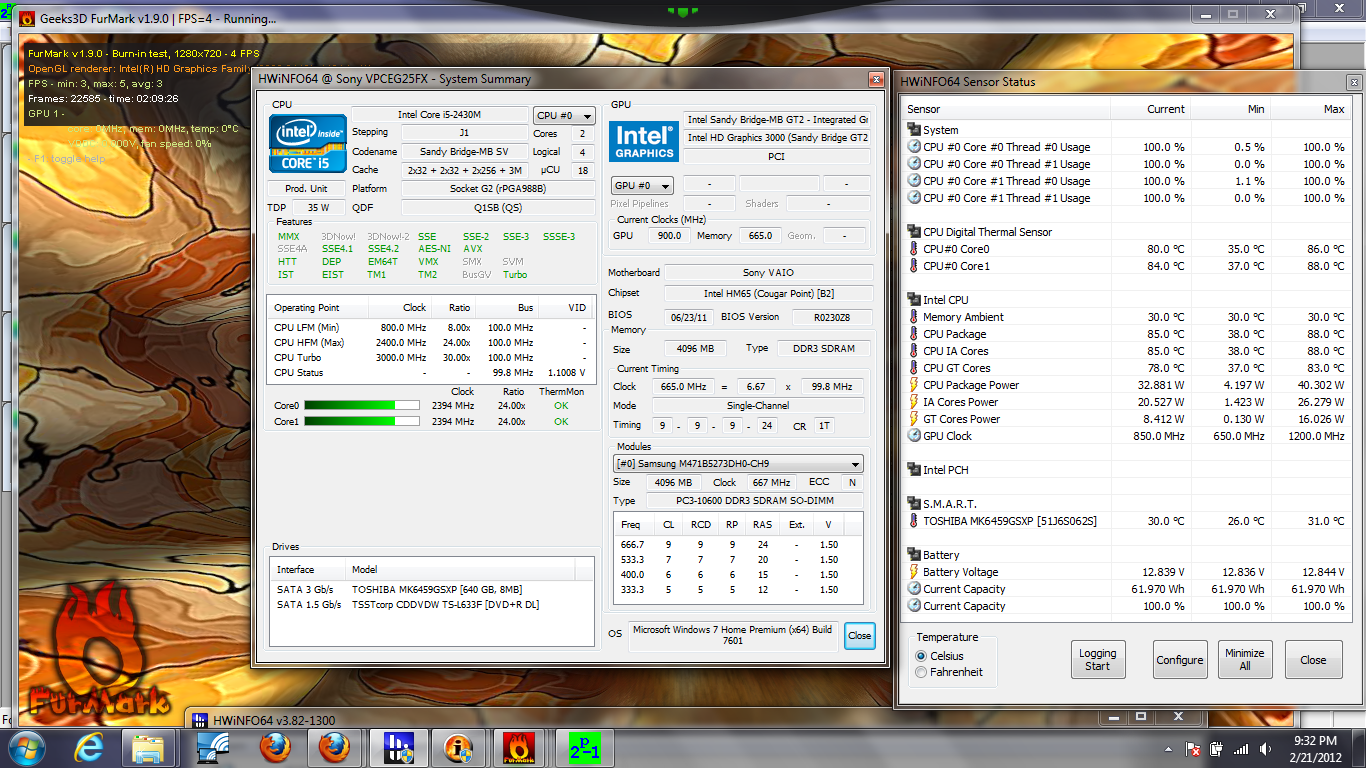The width and height of the screenshot is (1366, 768).
Task: Click thermometer icon beside CPU#0 Core1
Action: click(x=914, y=266)
